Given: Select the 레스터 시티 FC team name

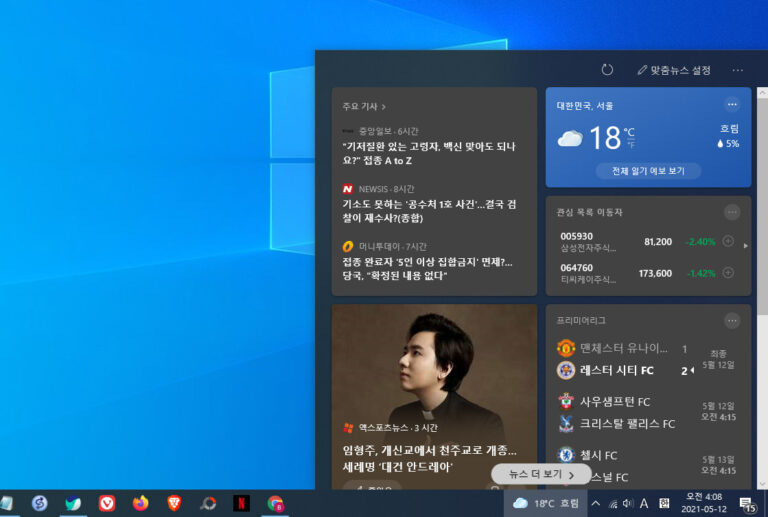Looking at the screenshot, I should 616,371.
